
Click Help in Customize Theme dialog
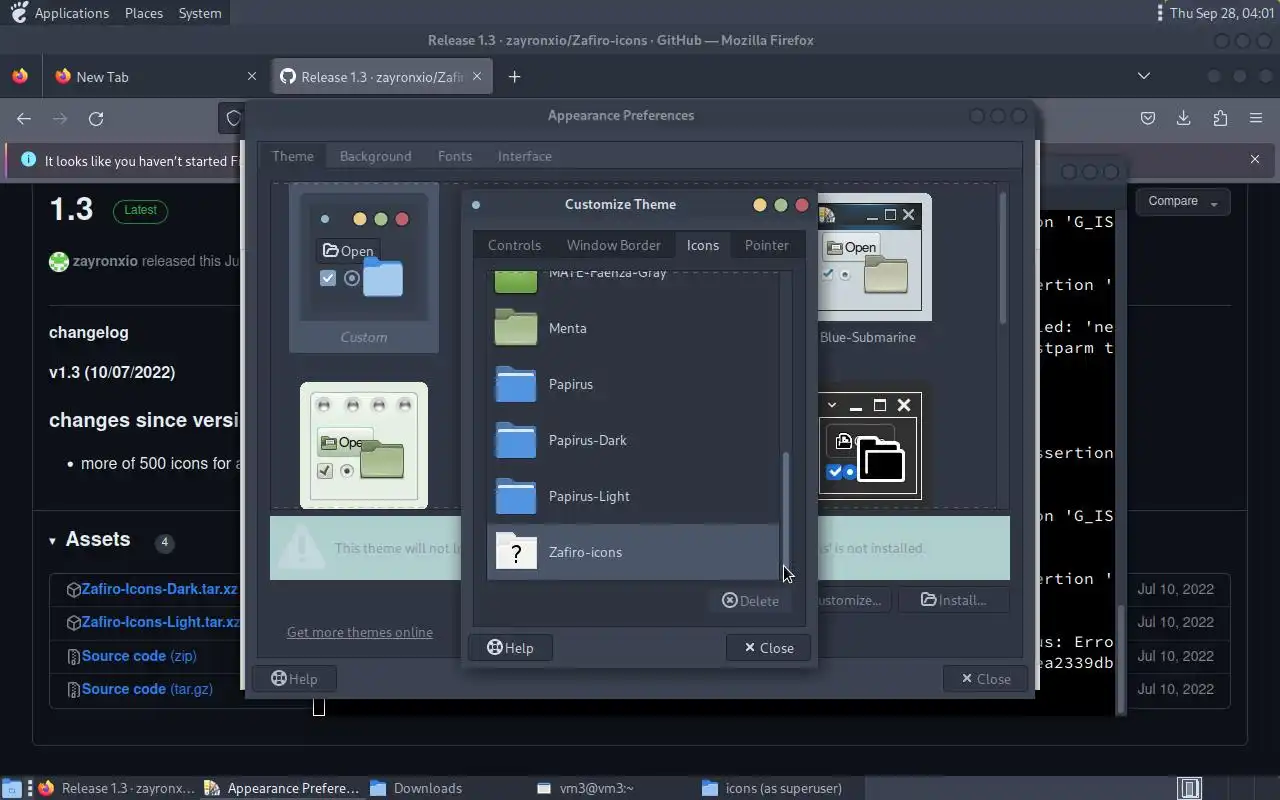click(x=510, y=648)
